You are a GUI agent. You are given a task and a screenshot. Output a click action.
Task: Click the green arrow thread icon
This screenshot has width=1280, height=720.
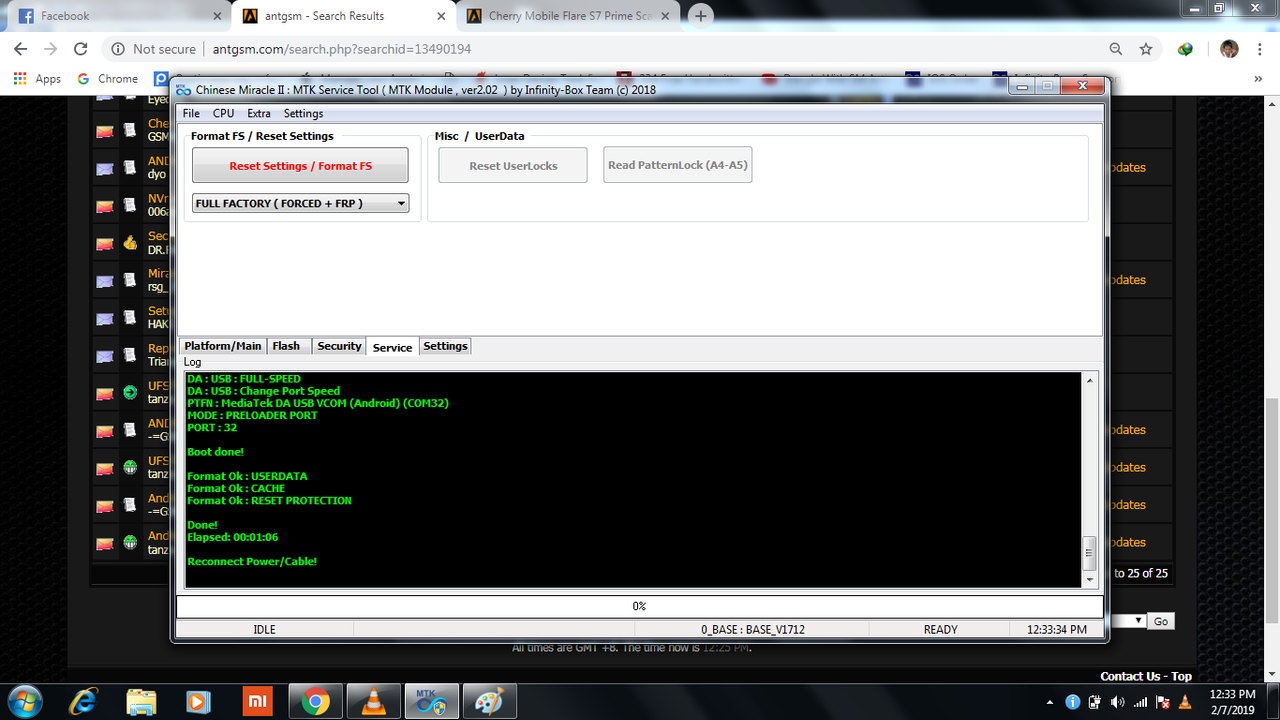pos(130,393)
